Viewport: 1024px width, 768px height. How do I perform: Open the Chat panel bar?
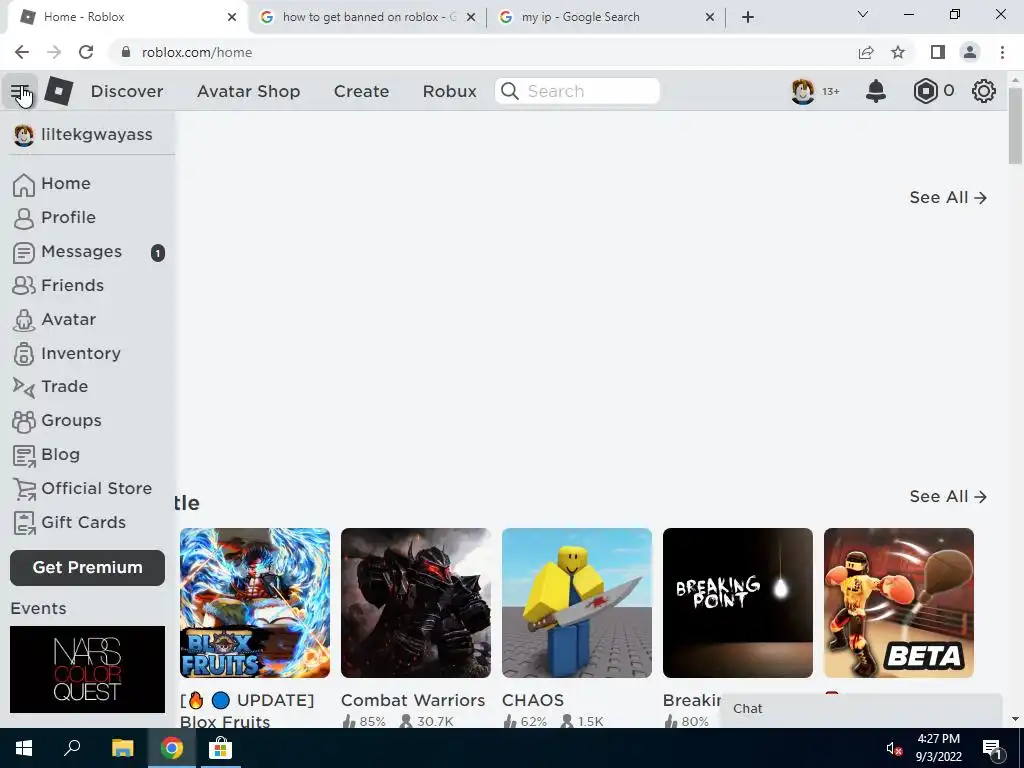tap(860, 709)
